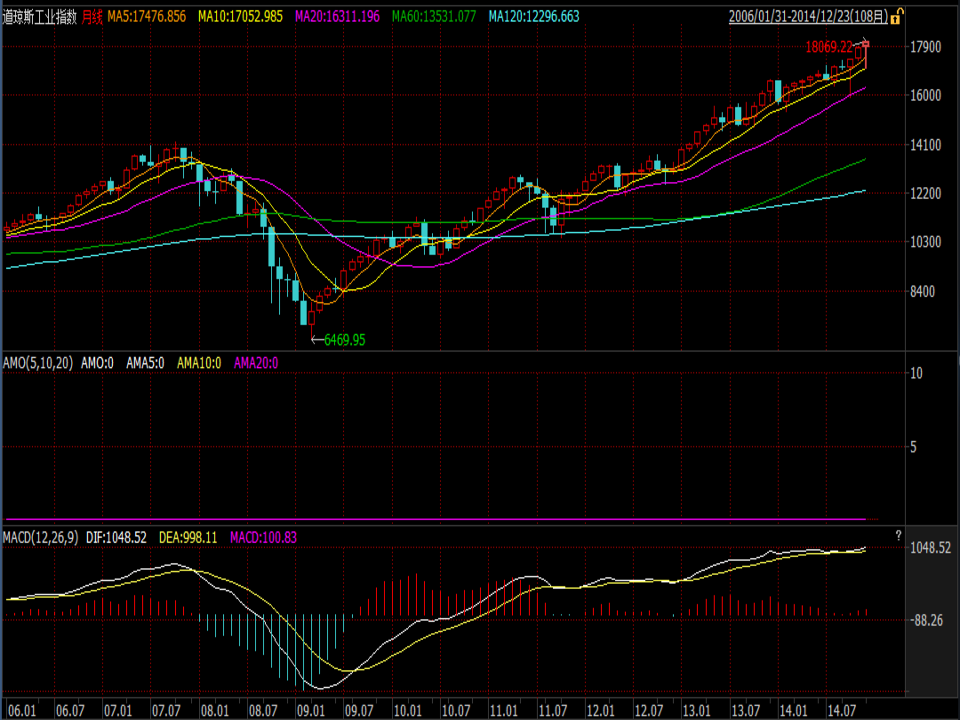Click the AMA20:0 value label

pos(256,363)
